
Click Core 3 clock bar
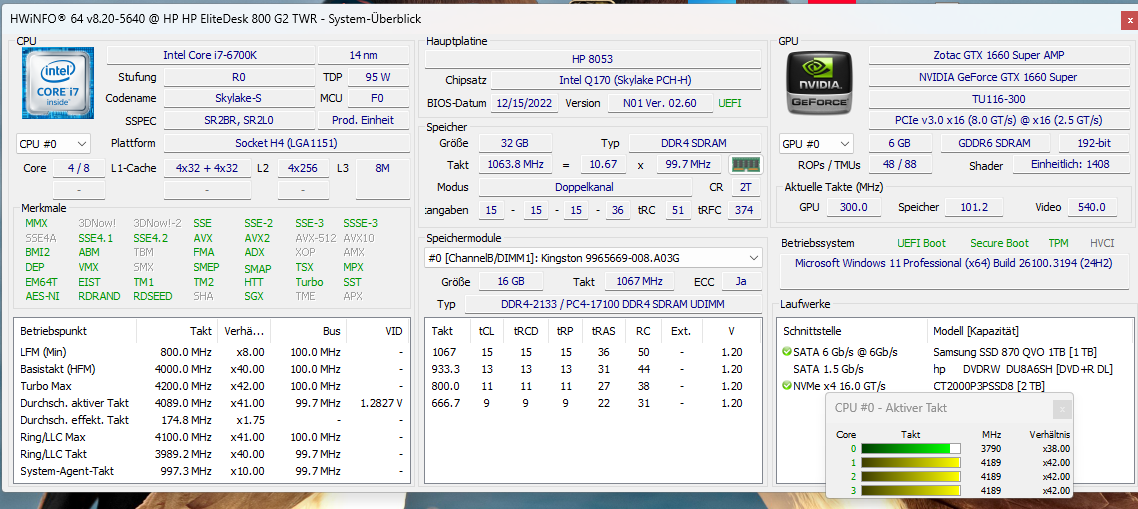[910, 490]
